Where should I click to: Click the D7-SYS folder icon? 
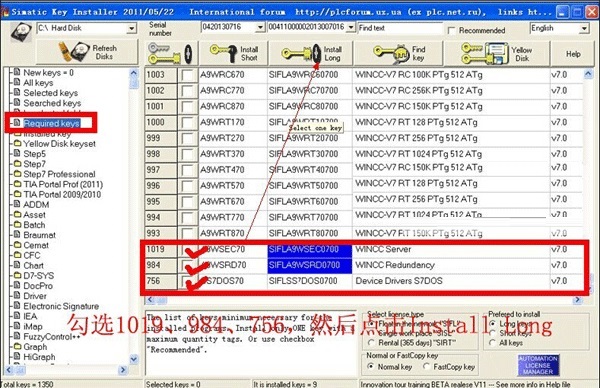[x=17, y=275]
